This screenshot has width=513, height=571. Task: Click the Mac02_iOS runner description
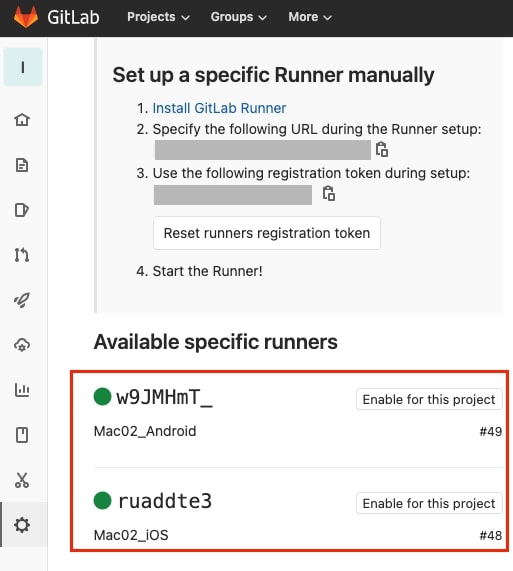pyautogui.click(x=131, y=535)
